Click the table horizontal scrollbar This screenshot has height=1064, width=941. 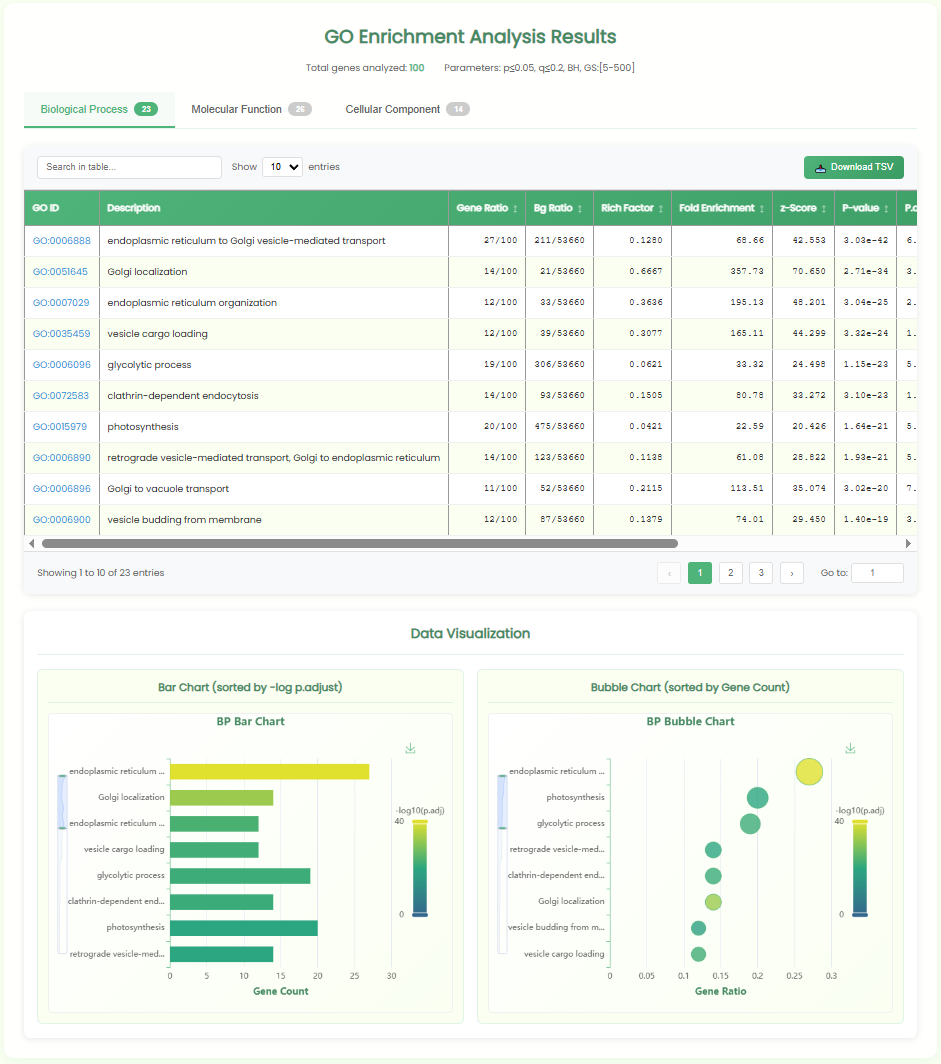[x=360, y=544]
